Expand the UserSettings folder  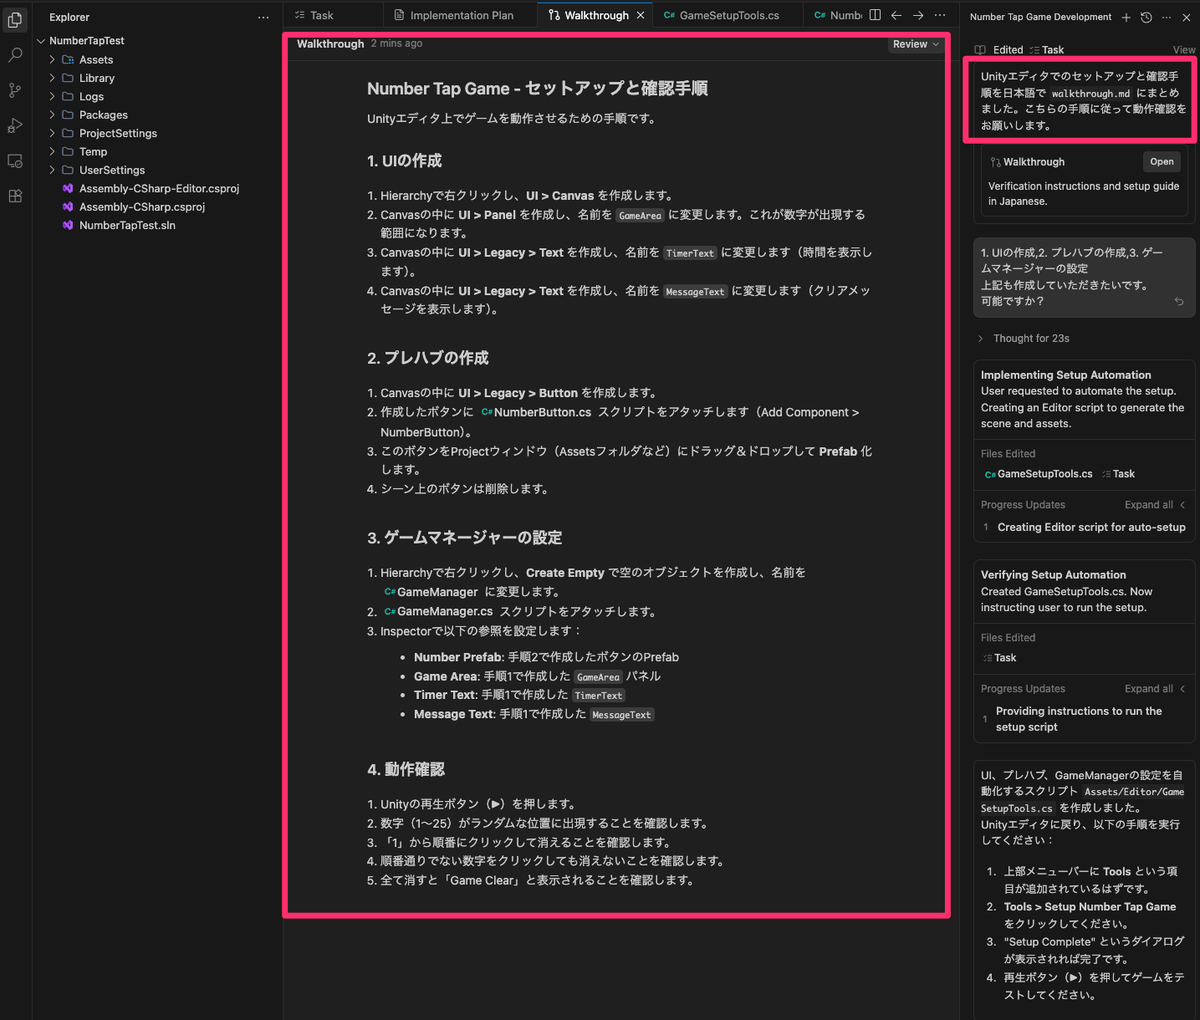point(52,170)
